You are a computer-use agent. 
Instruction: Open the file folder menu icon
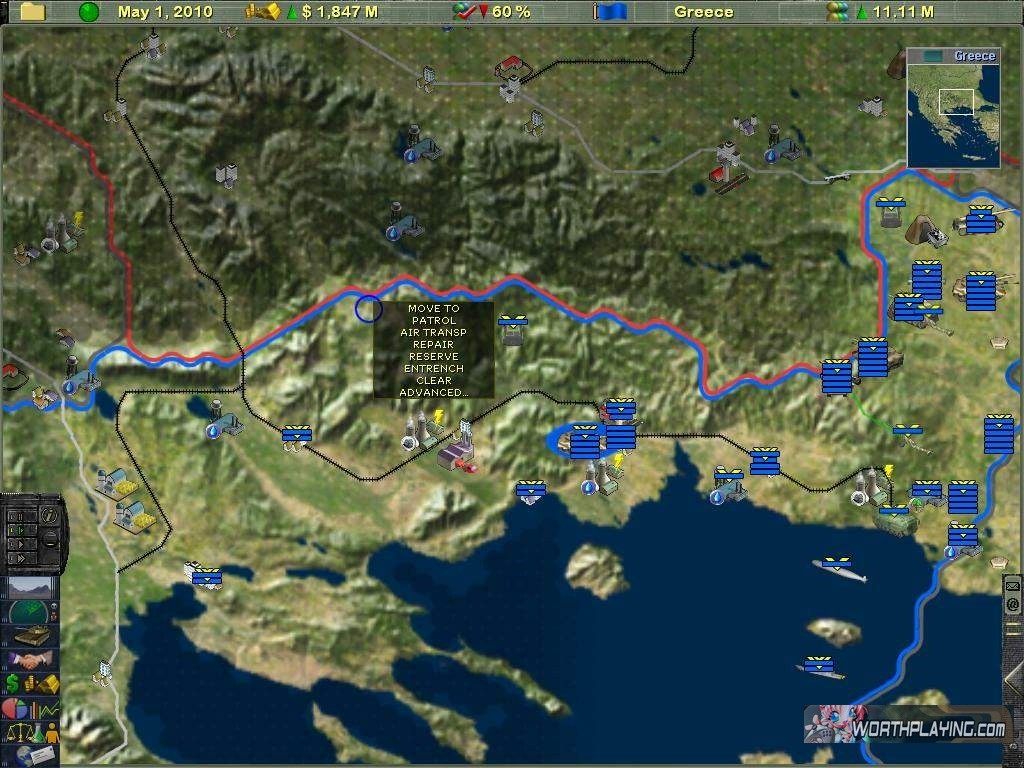pos(33,12)
